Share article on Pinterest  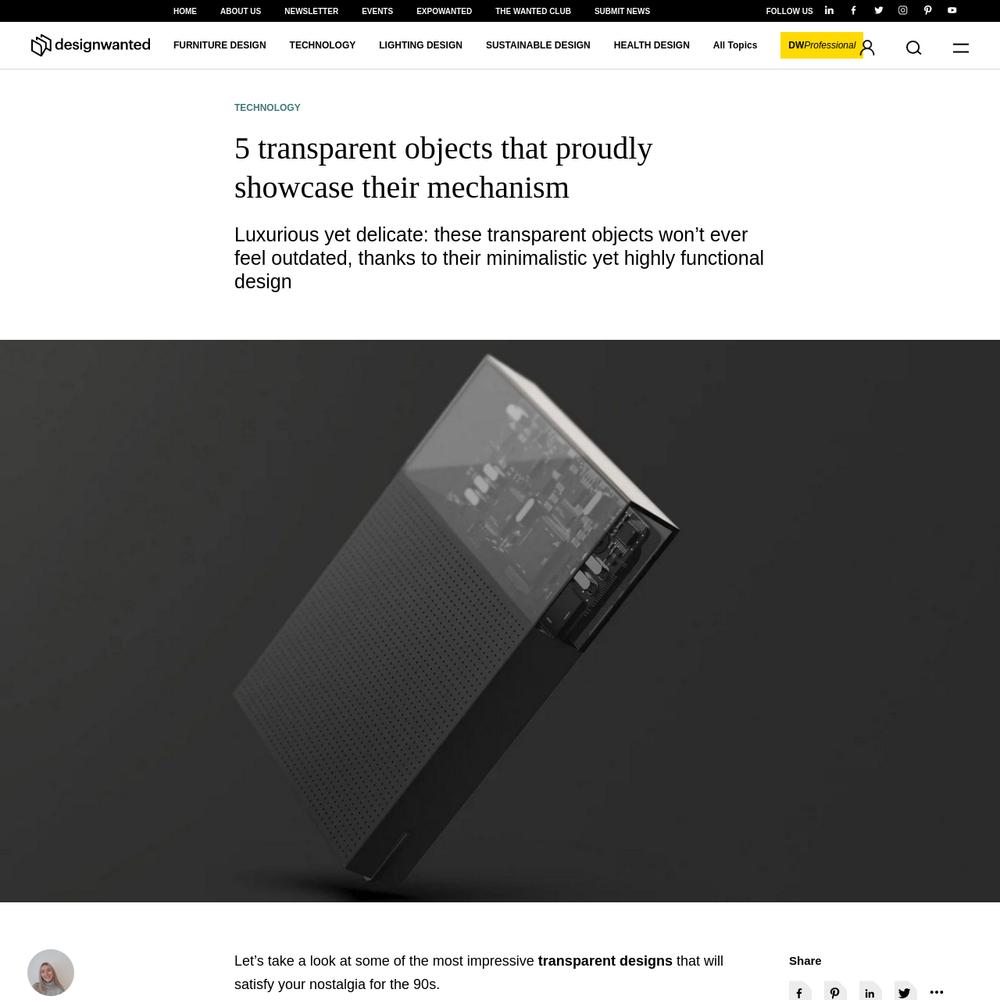(834, 991)
